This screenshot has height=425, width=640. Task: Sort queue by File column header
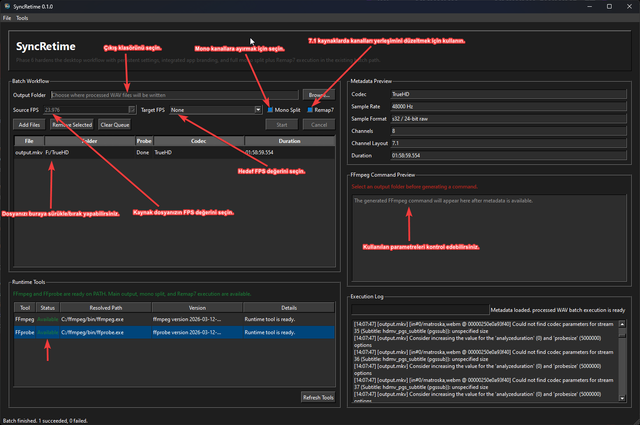29,141
